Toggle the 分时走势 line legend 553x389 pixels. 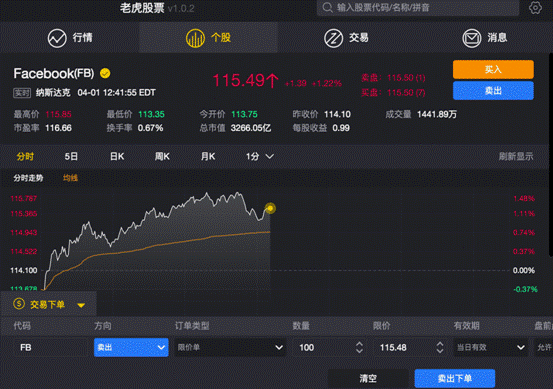[x=28, y=178]
